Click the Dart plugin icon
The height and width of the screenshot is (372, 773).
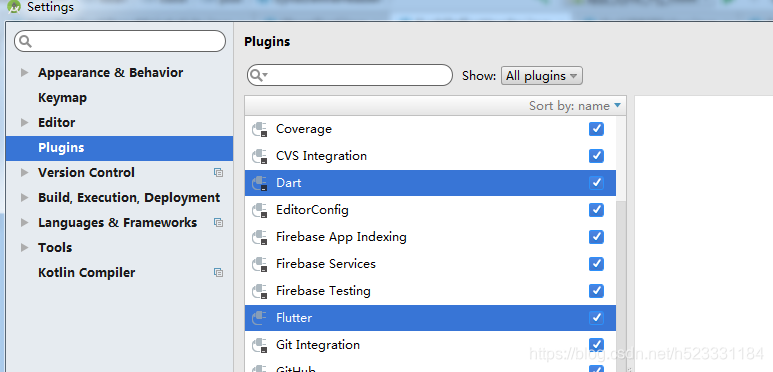[x=259, y=183]
